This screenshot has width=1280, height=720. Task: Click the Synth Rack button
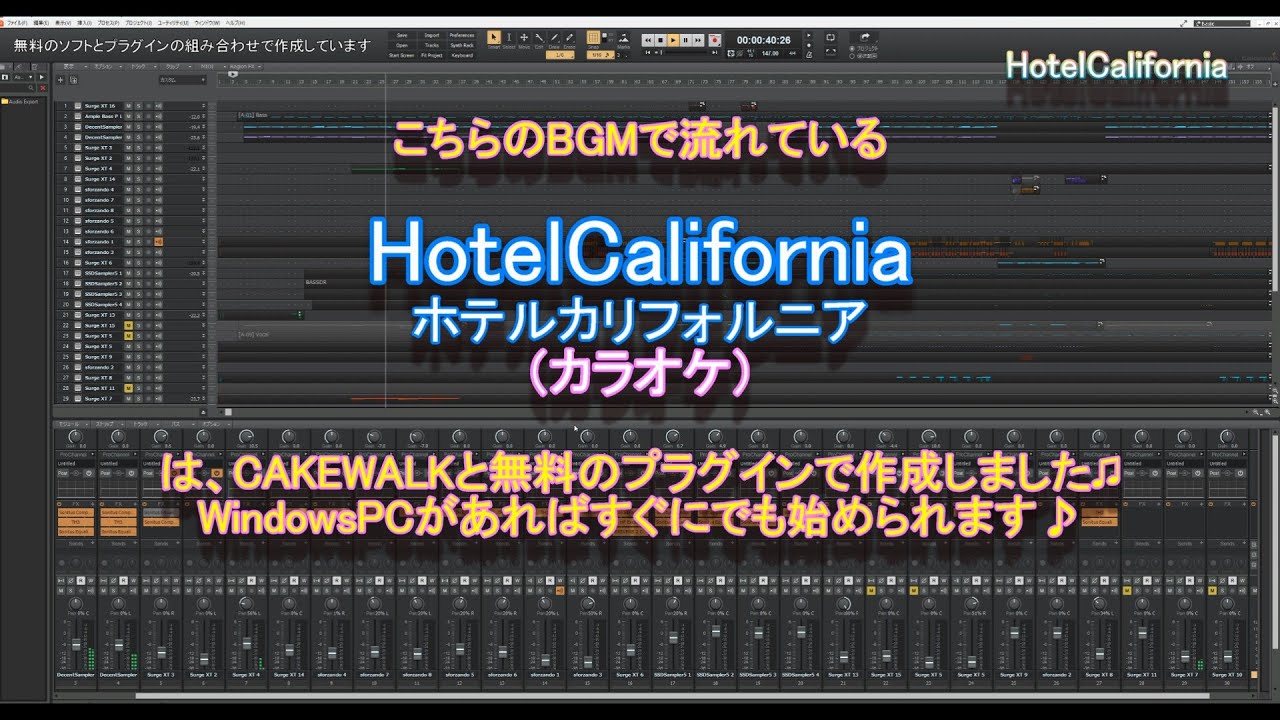pyautogui.click(x=462, y=45)
